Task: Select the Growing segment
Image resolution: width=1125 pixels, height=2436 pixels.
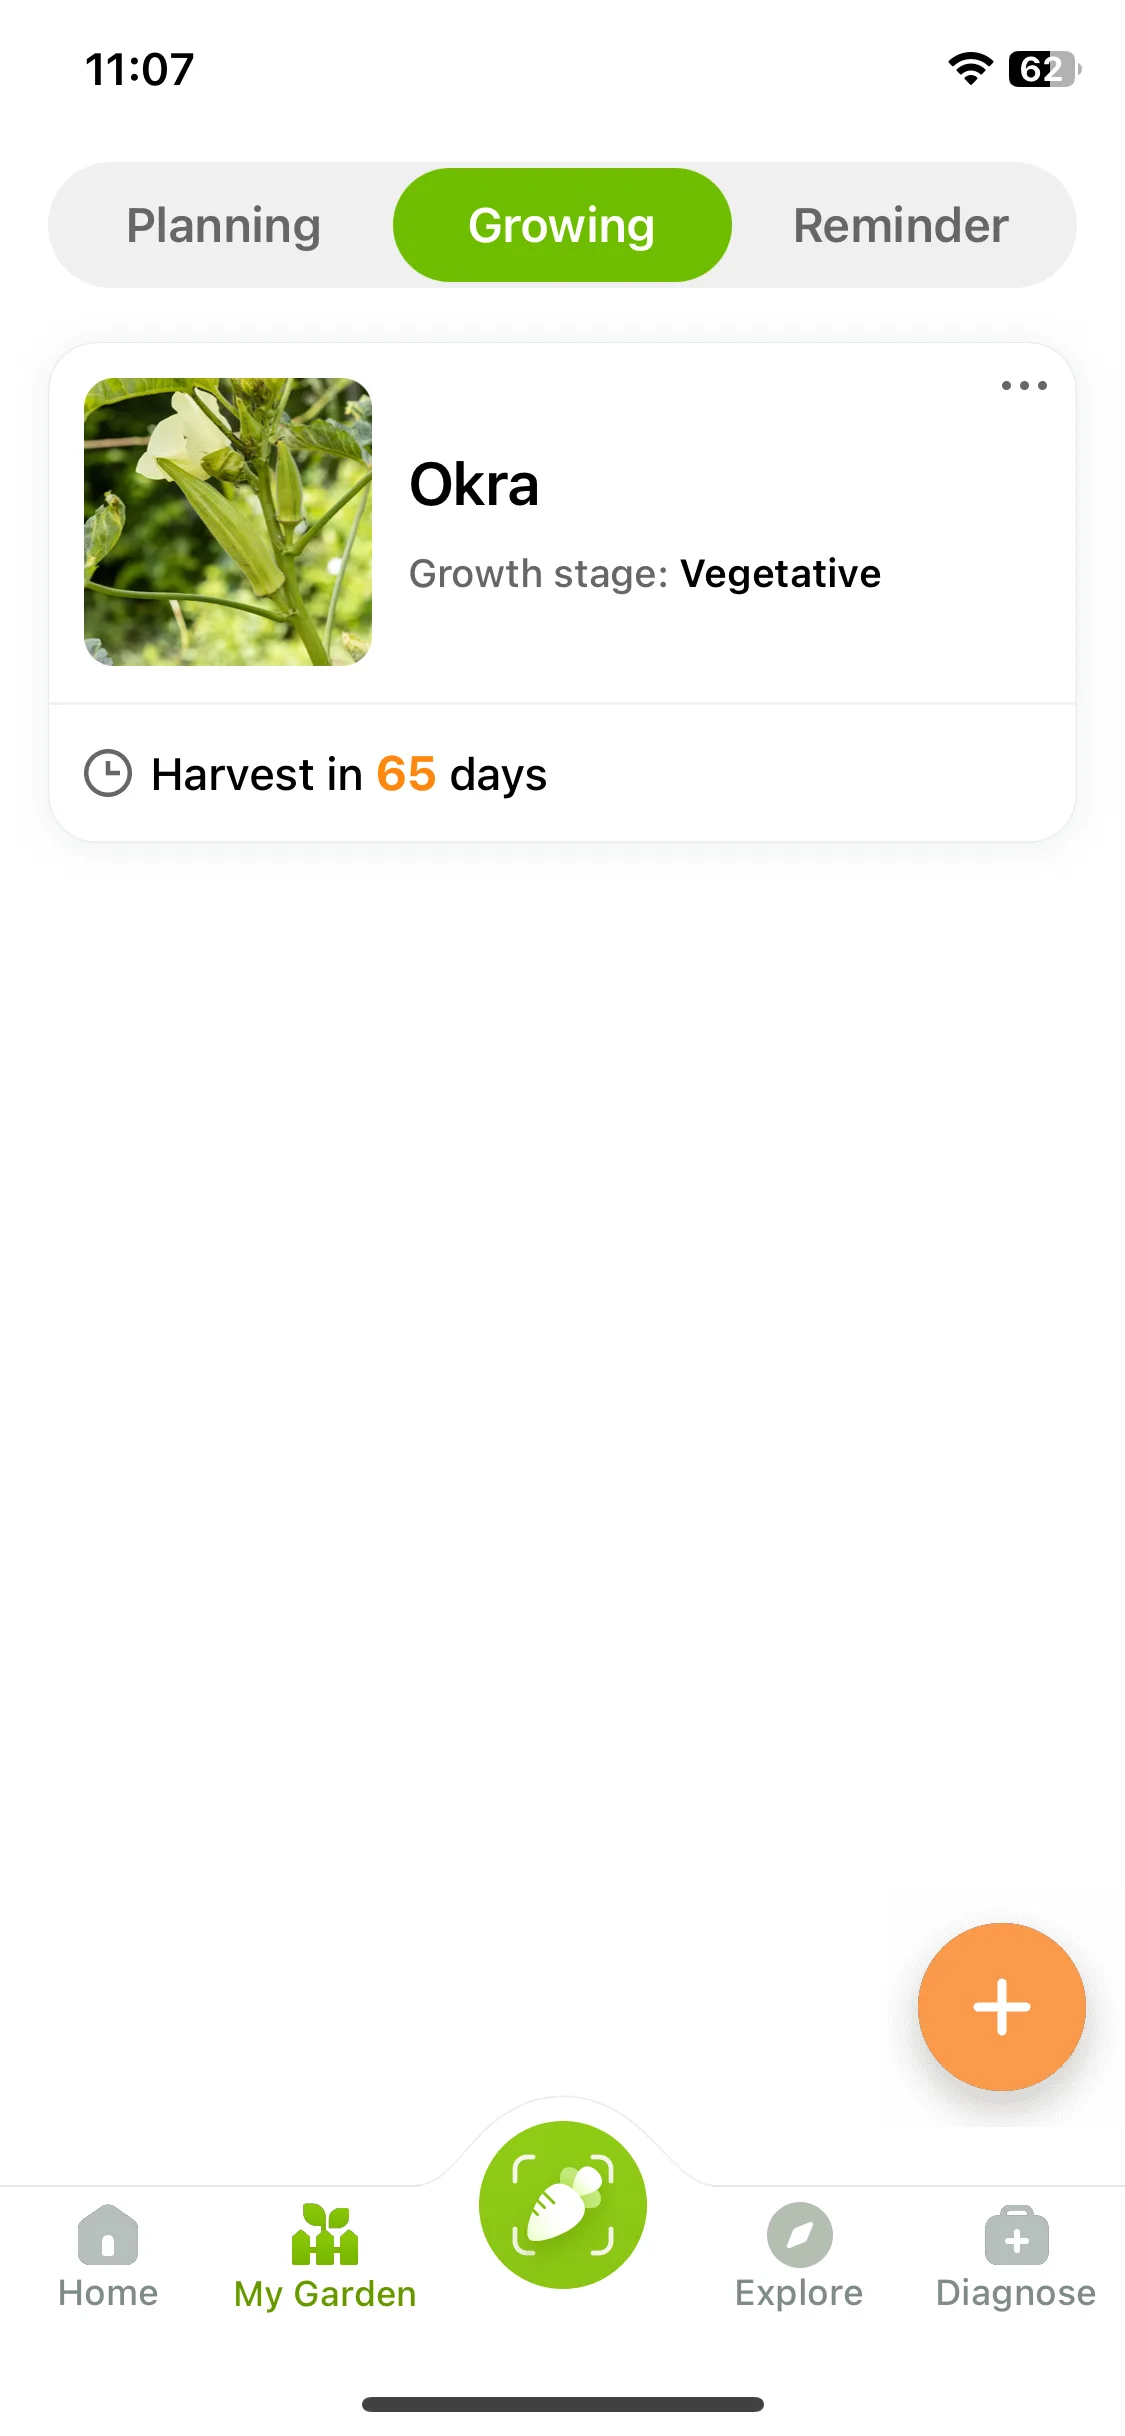Action: [562, 225]
